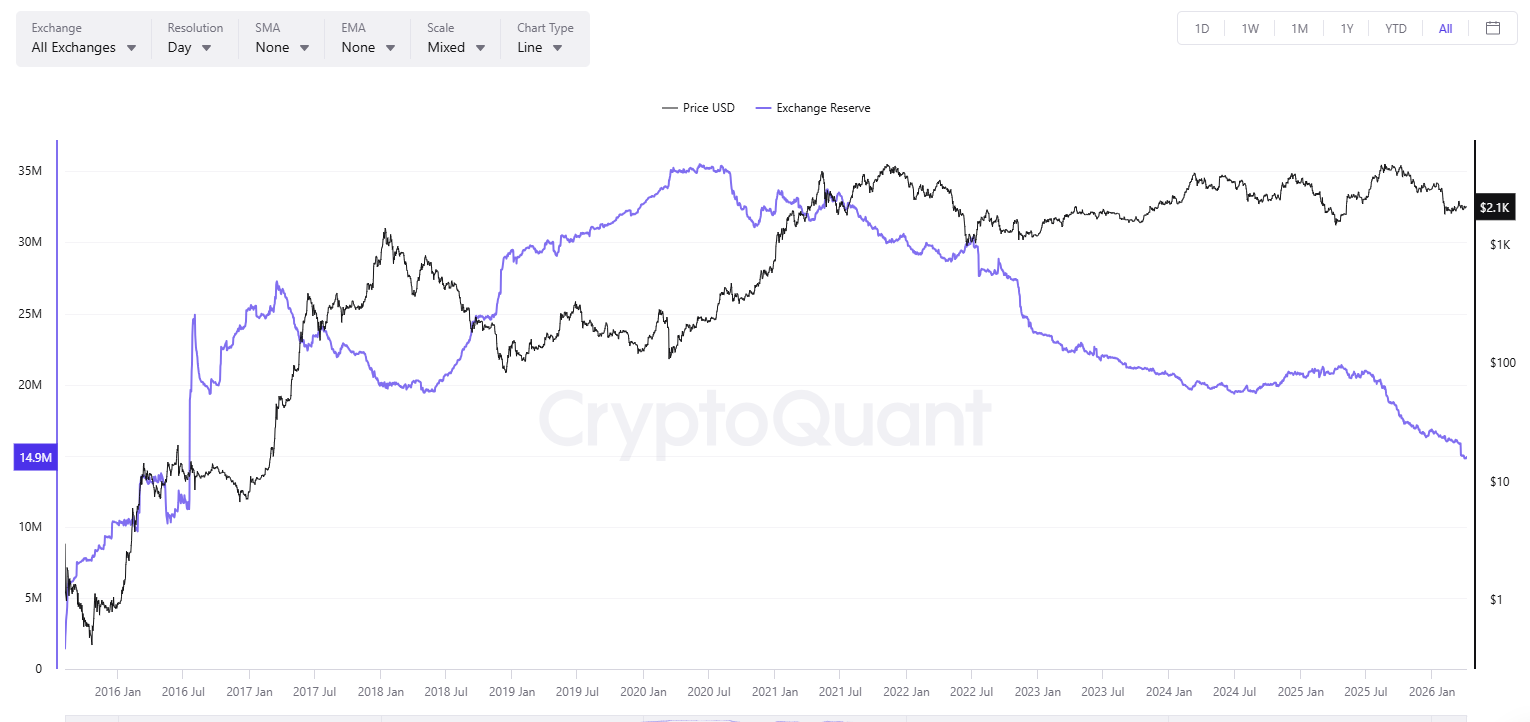Click the $2.1K price axis label

(1494, 207)
